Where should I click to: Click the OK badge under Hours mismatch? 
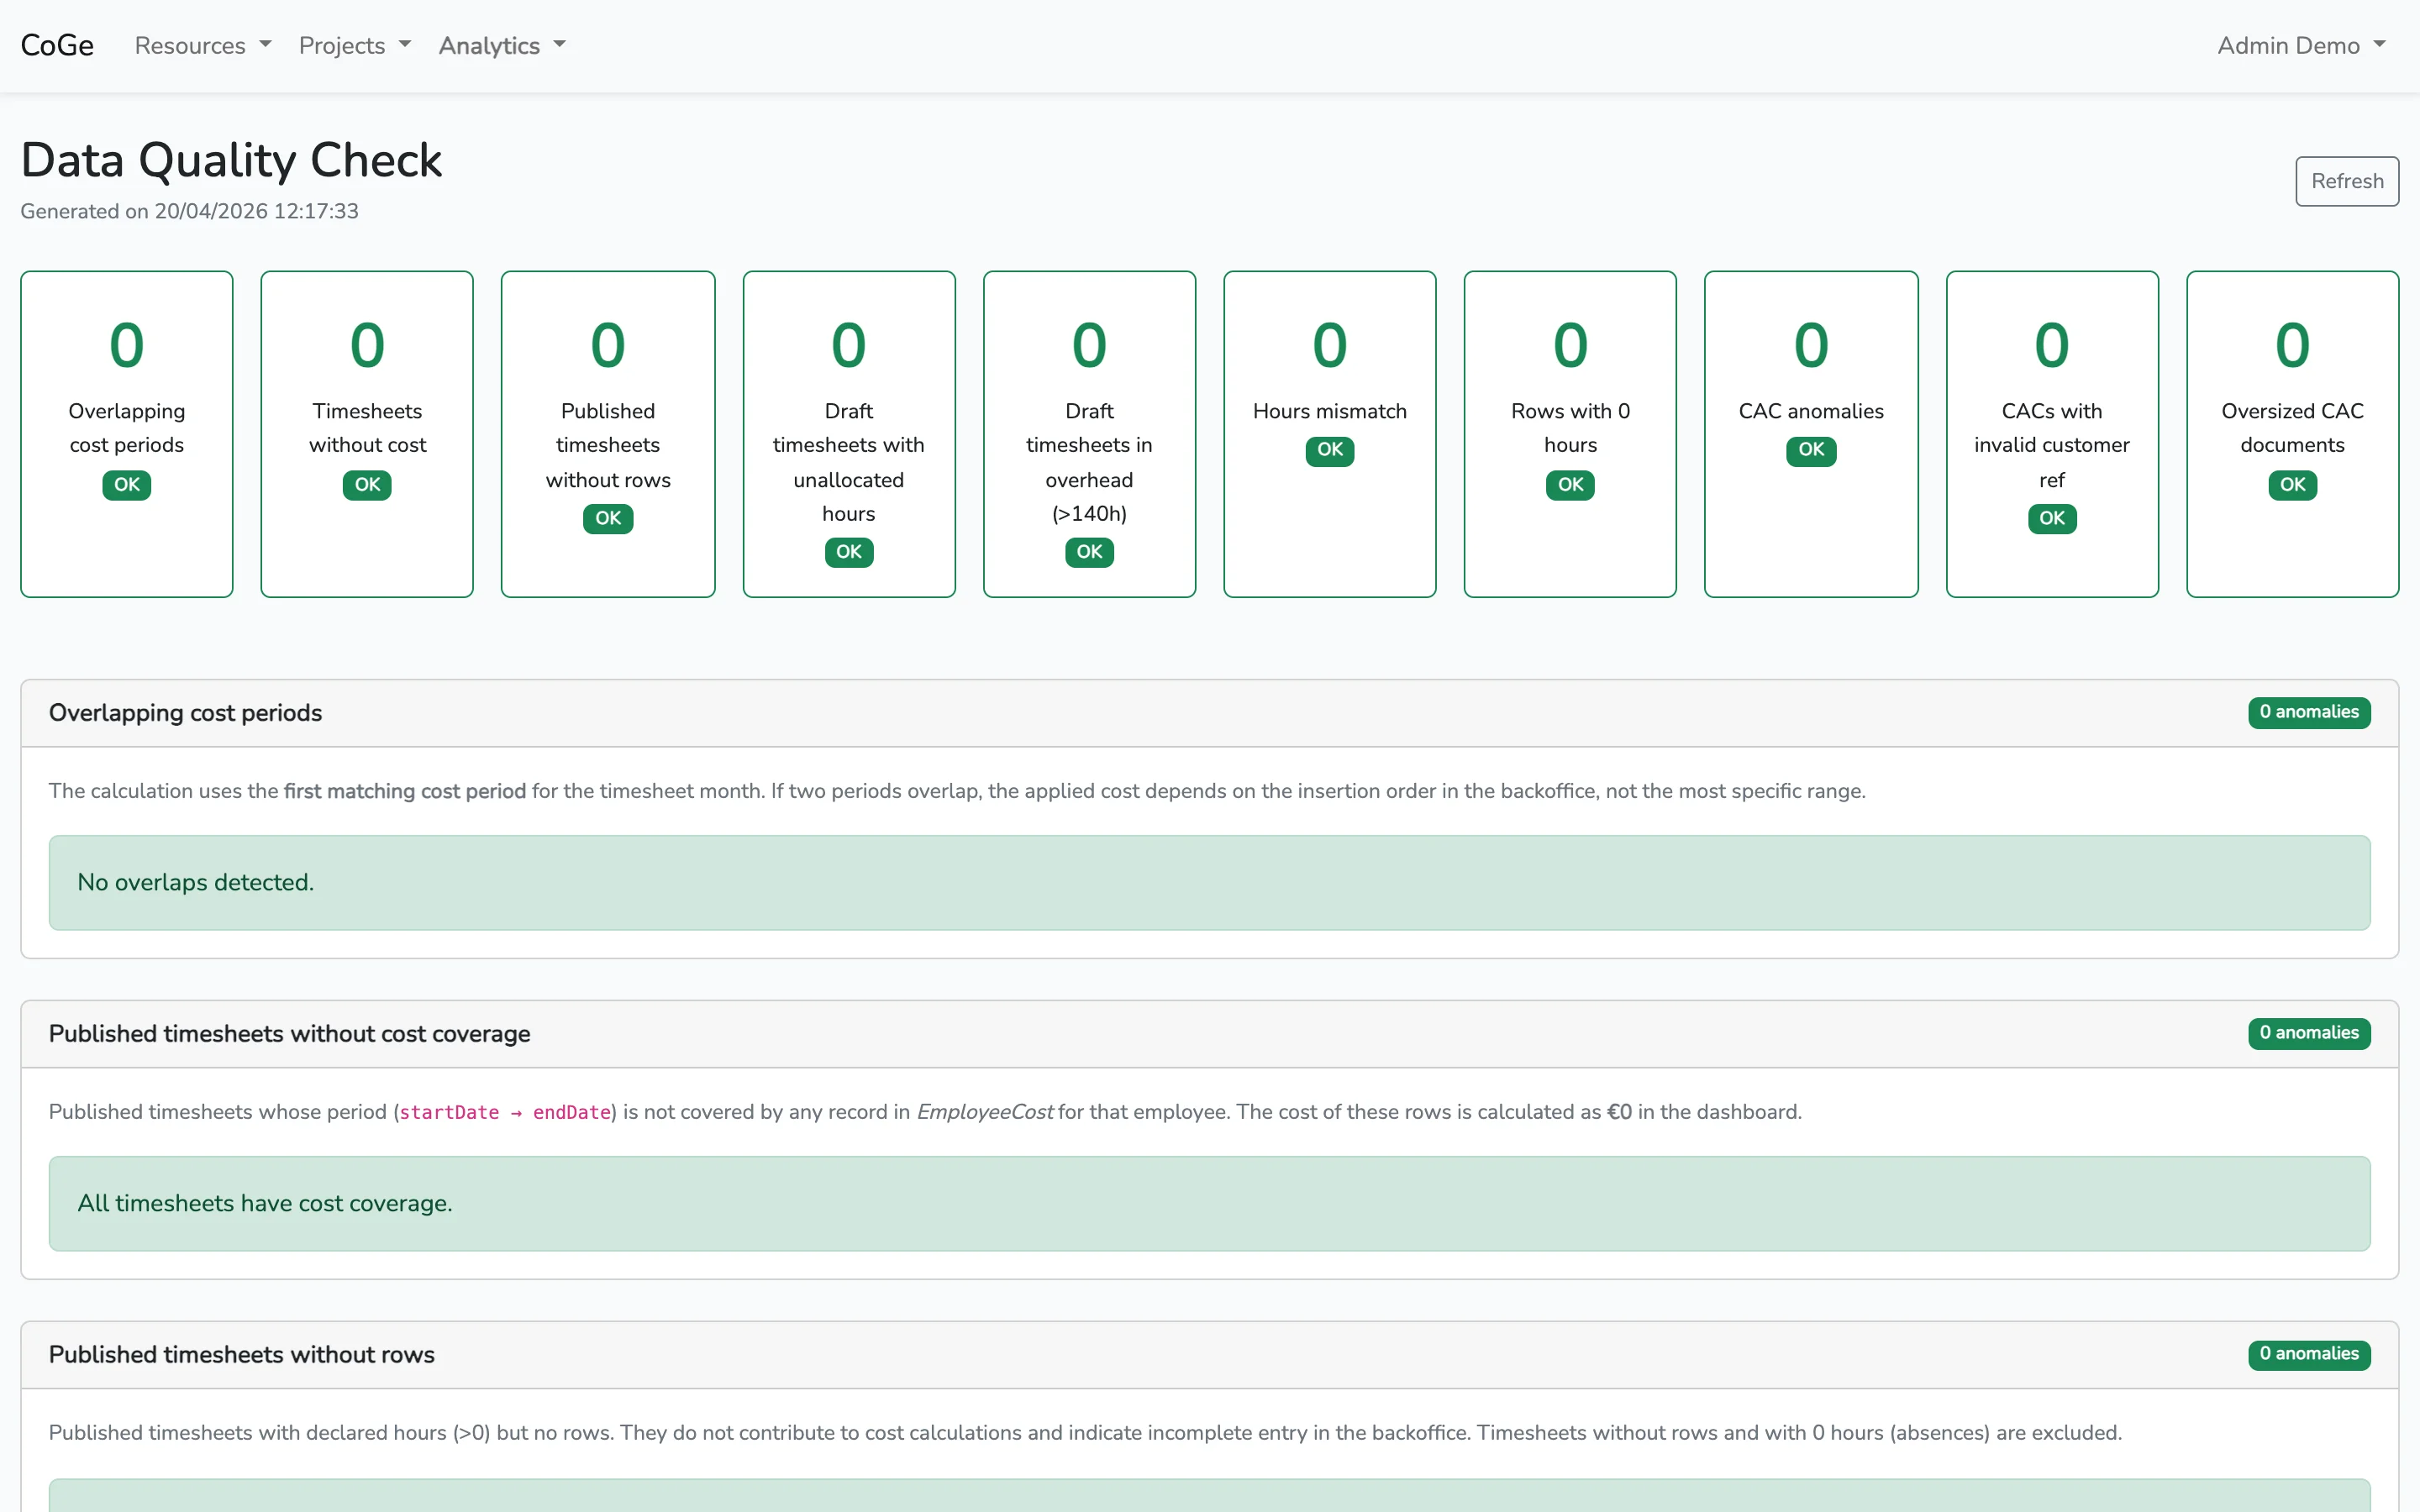click(1330, 450)
